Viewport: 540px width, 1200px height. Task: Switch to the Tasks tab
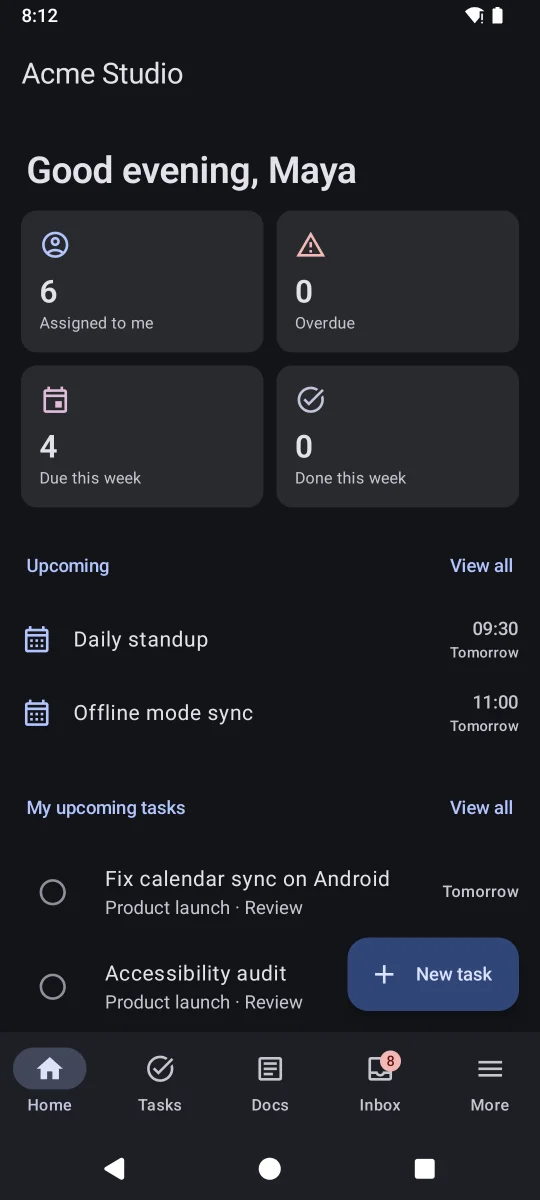coord(160,1081)
